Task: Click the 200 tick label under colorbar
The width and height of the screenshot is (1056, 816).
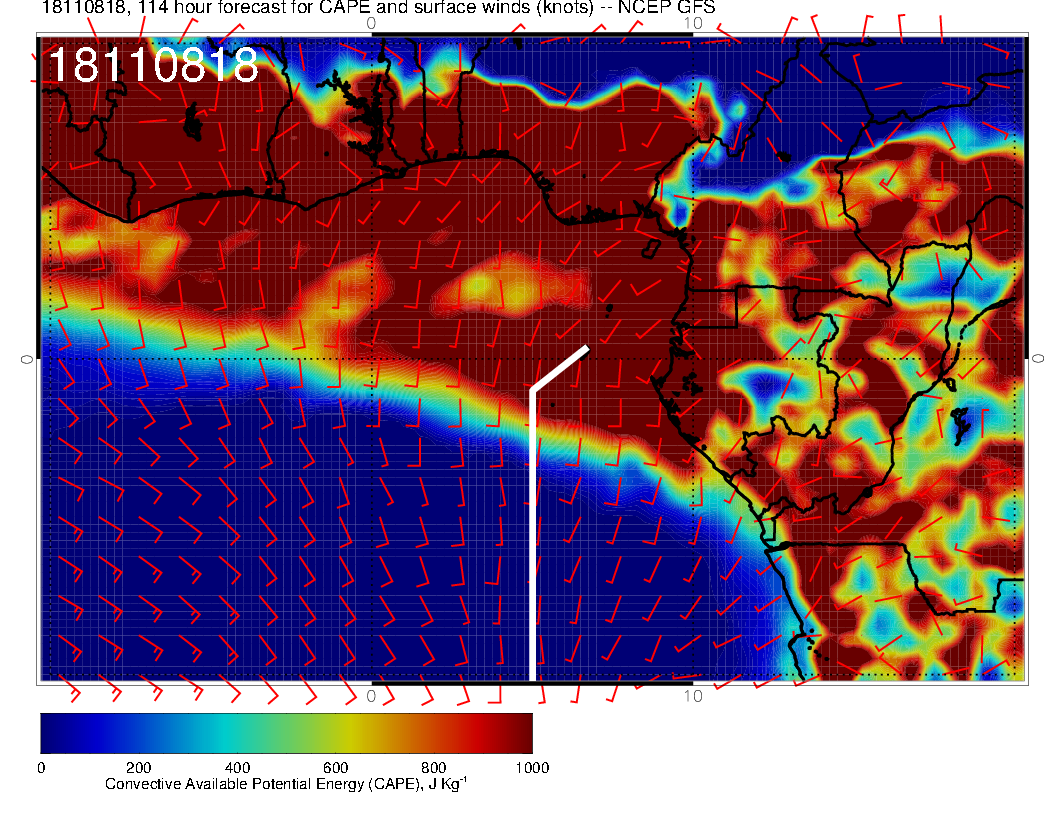Action: pyautogui.click(x=138, y=768)
